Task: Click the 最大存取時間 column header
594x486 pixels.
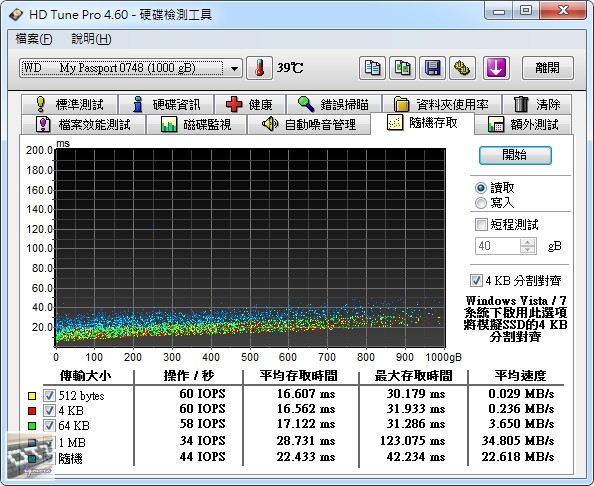Action: pyautogui.click(x=414, y=376)
